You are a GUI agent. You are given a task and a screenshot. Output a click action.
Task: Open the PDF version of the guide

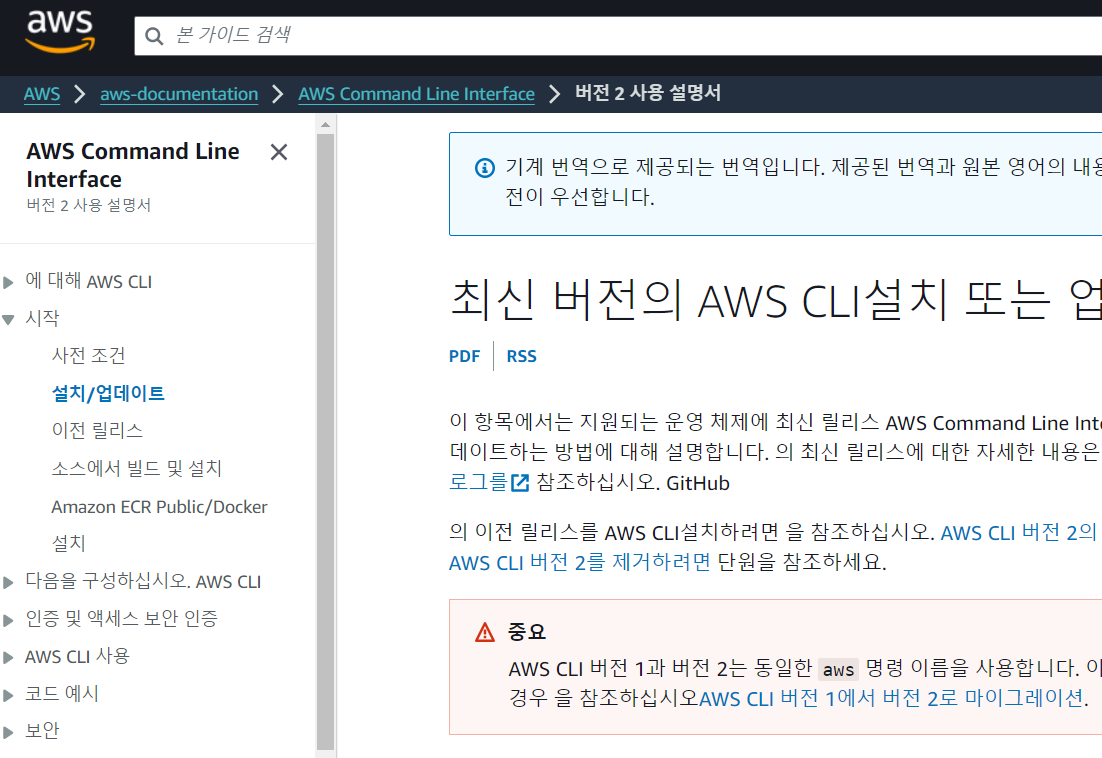pos(464,355)
